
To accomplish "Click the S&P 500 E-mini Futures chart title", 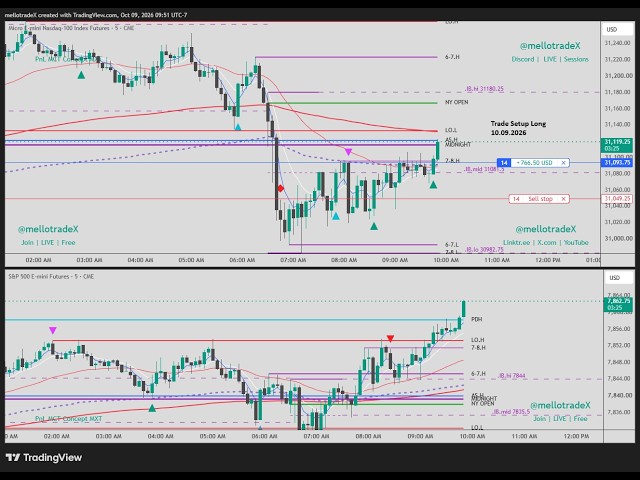I will [51, 276].
